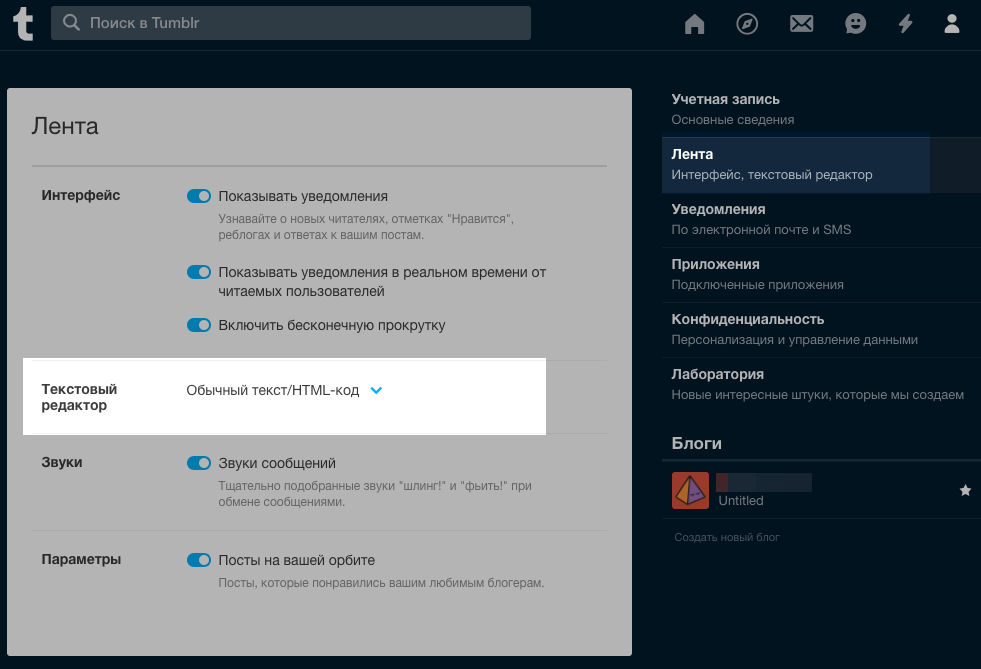
Task: Click the star icon next to Untitled blog
Action: pos(965,490)
